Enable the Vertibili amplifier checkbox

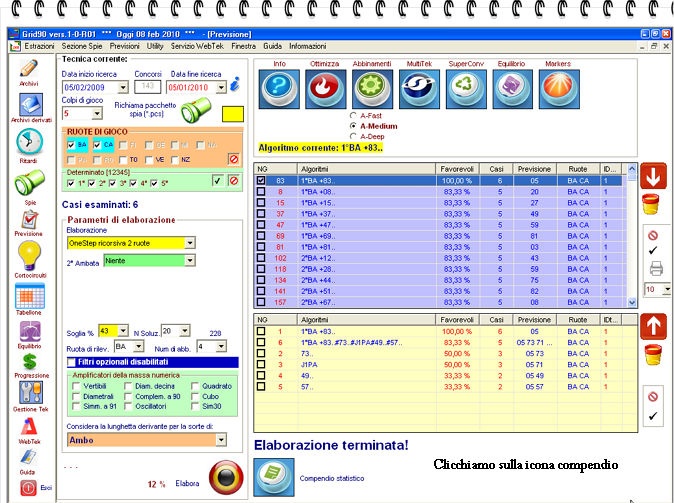pyautogui.click(x=76, y=386)
